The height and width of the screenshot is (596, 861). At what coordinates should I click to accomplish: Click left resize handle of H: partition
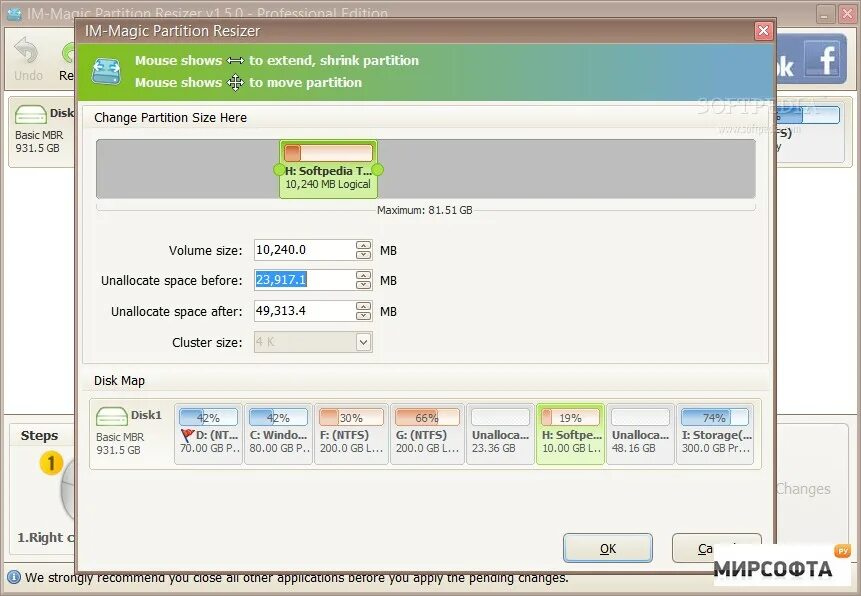click(x=279, y=170)
